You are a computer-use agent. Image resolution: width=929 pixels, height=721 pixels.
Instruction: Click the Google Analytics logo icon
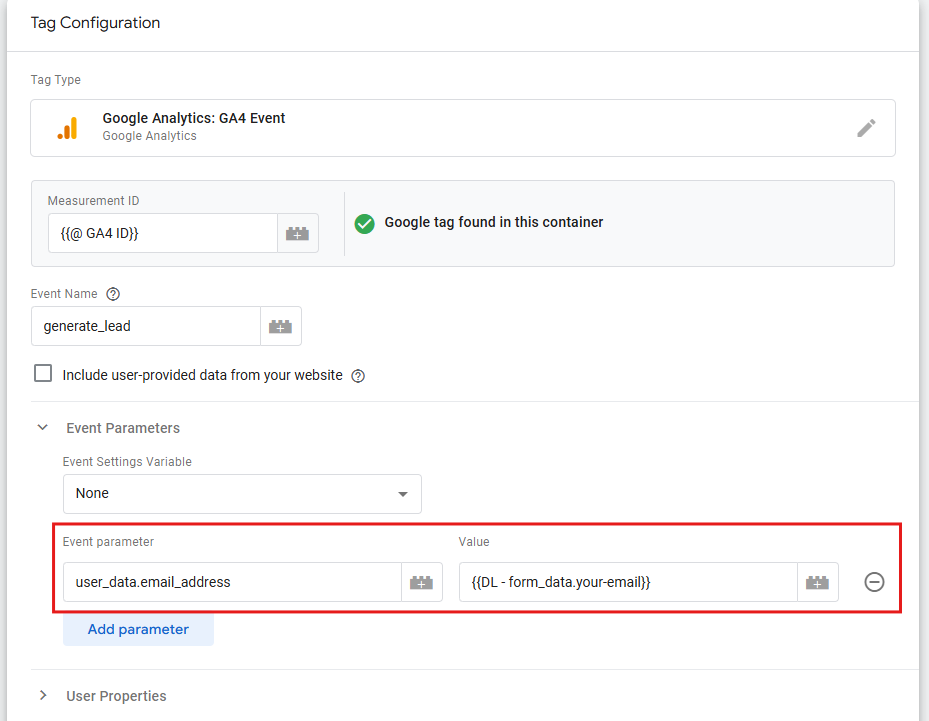pyautogui.click(x=67, y=128)
